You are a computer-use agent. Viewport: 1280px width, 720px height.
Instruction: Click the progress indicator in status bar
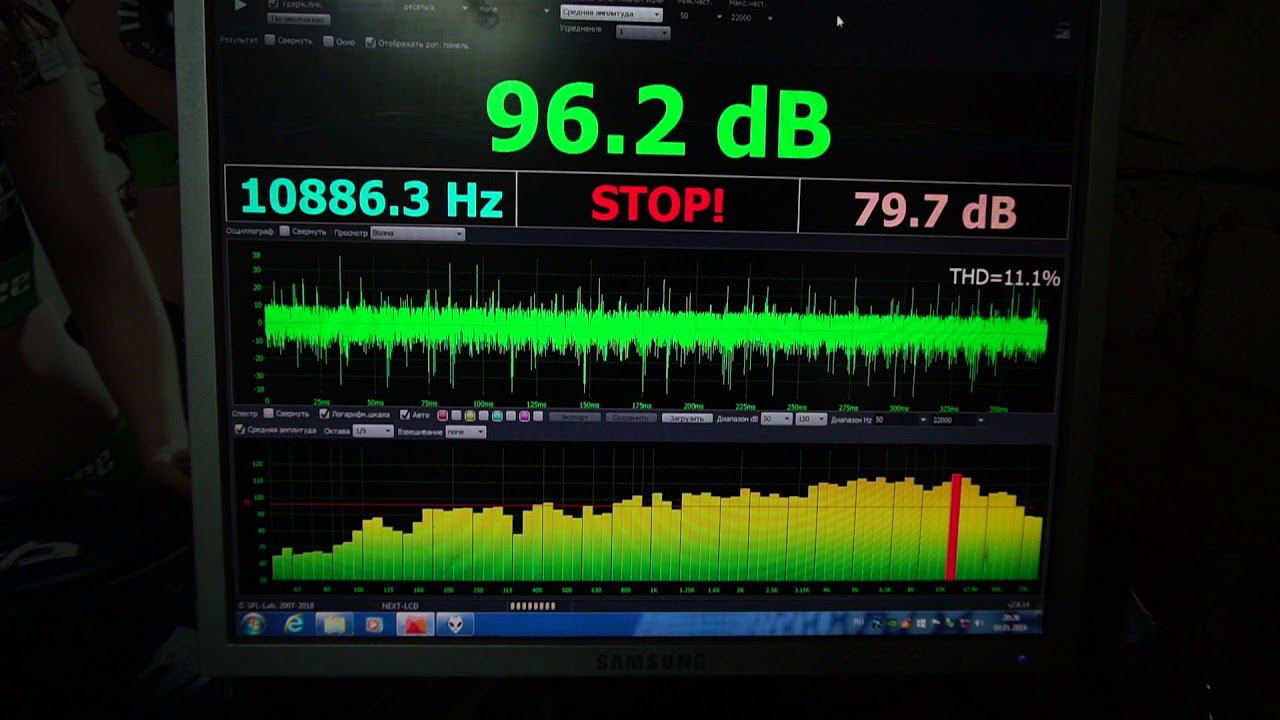click(533, 606)
